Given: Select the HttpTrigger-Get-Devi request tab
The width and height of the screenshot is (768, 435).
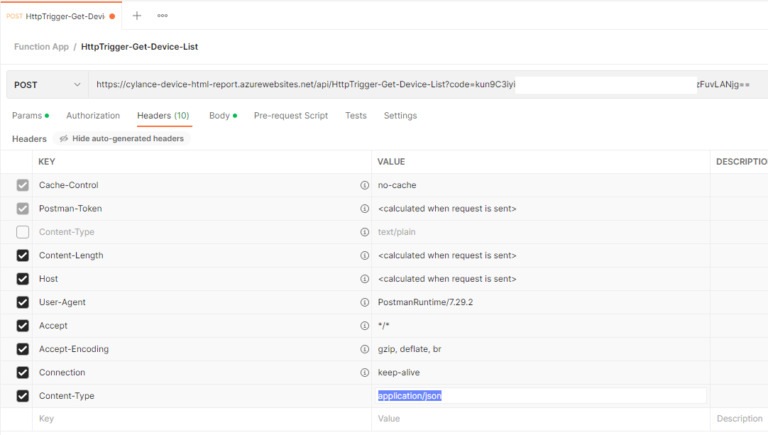Looking at the screenshot, I should coord(61,16).
